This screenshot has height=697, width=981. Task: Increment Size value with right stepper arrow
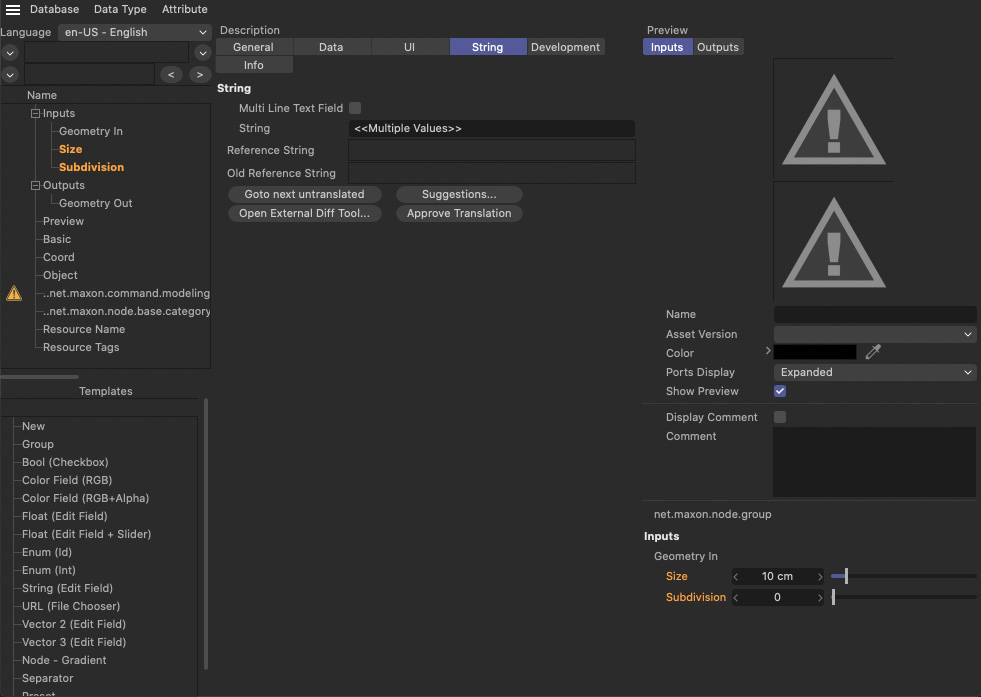click(x=820, y=577)
